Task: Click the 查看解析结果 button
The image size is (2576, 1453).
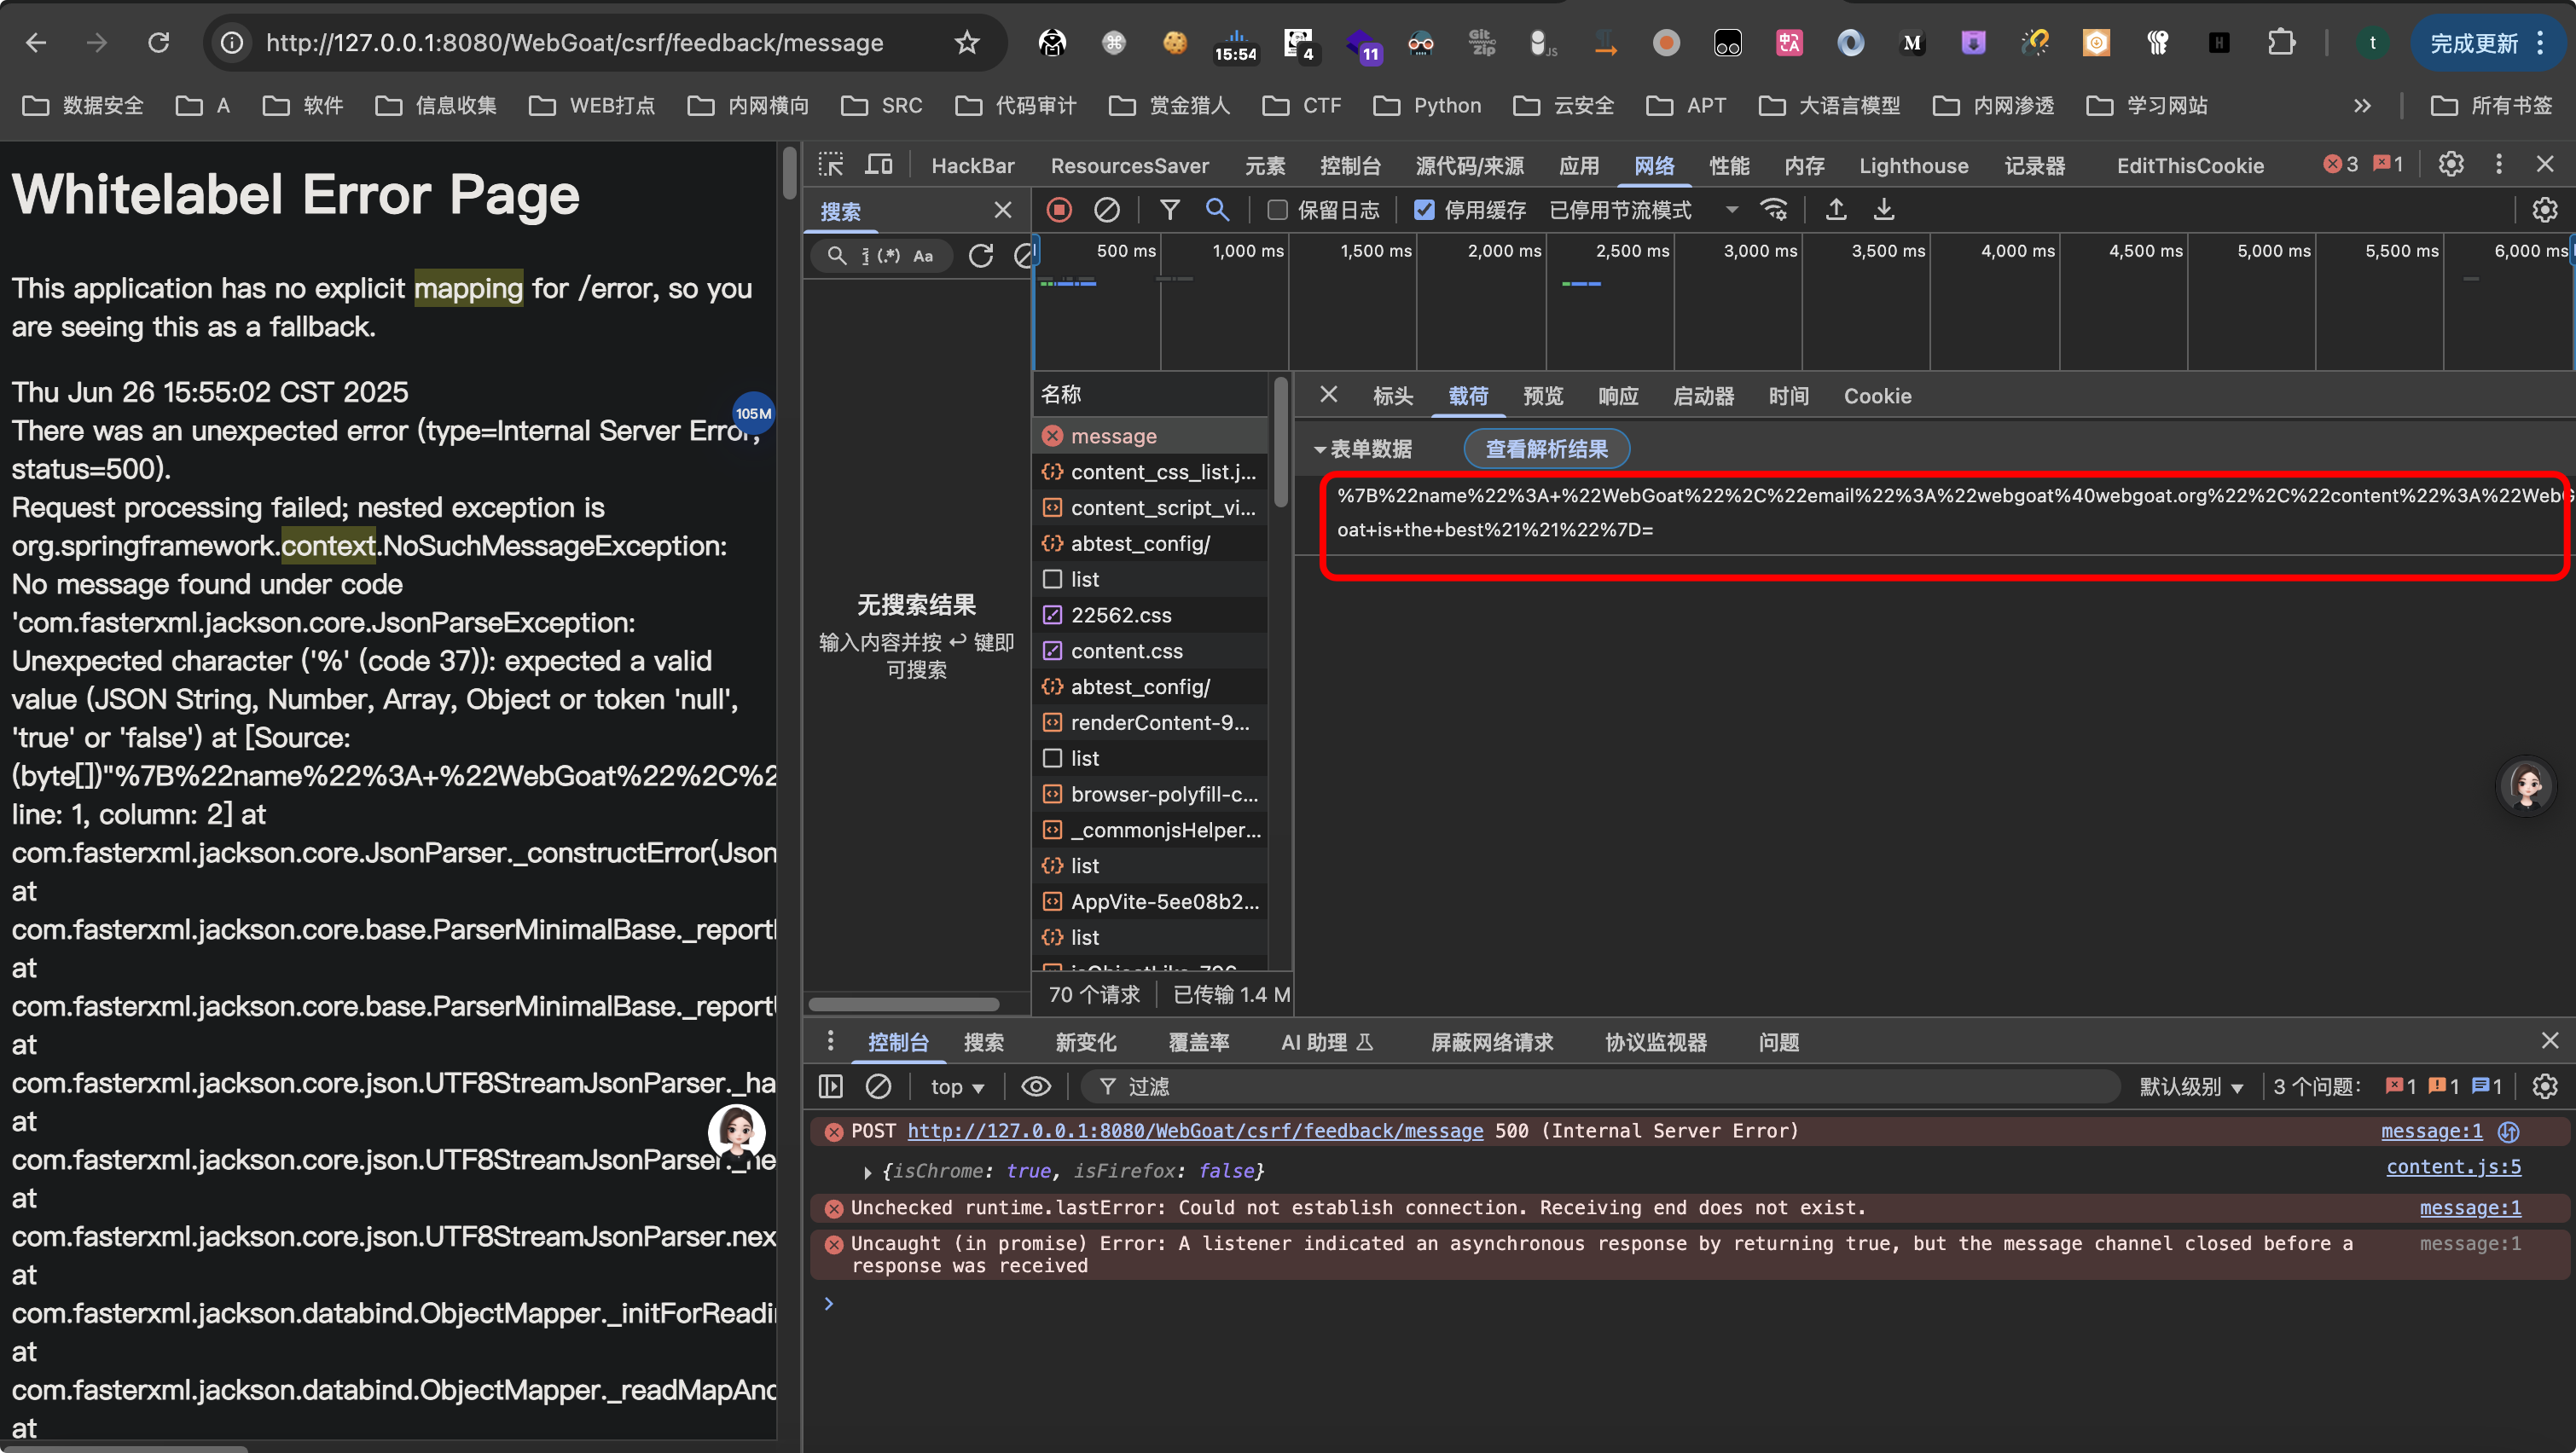Action: (x=1546, y=449)
